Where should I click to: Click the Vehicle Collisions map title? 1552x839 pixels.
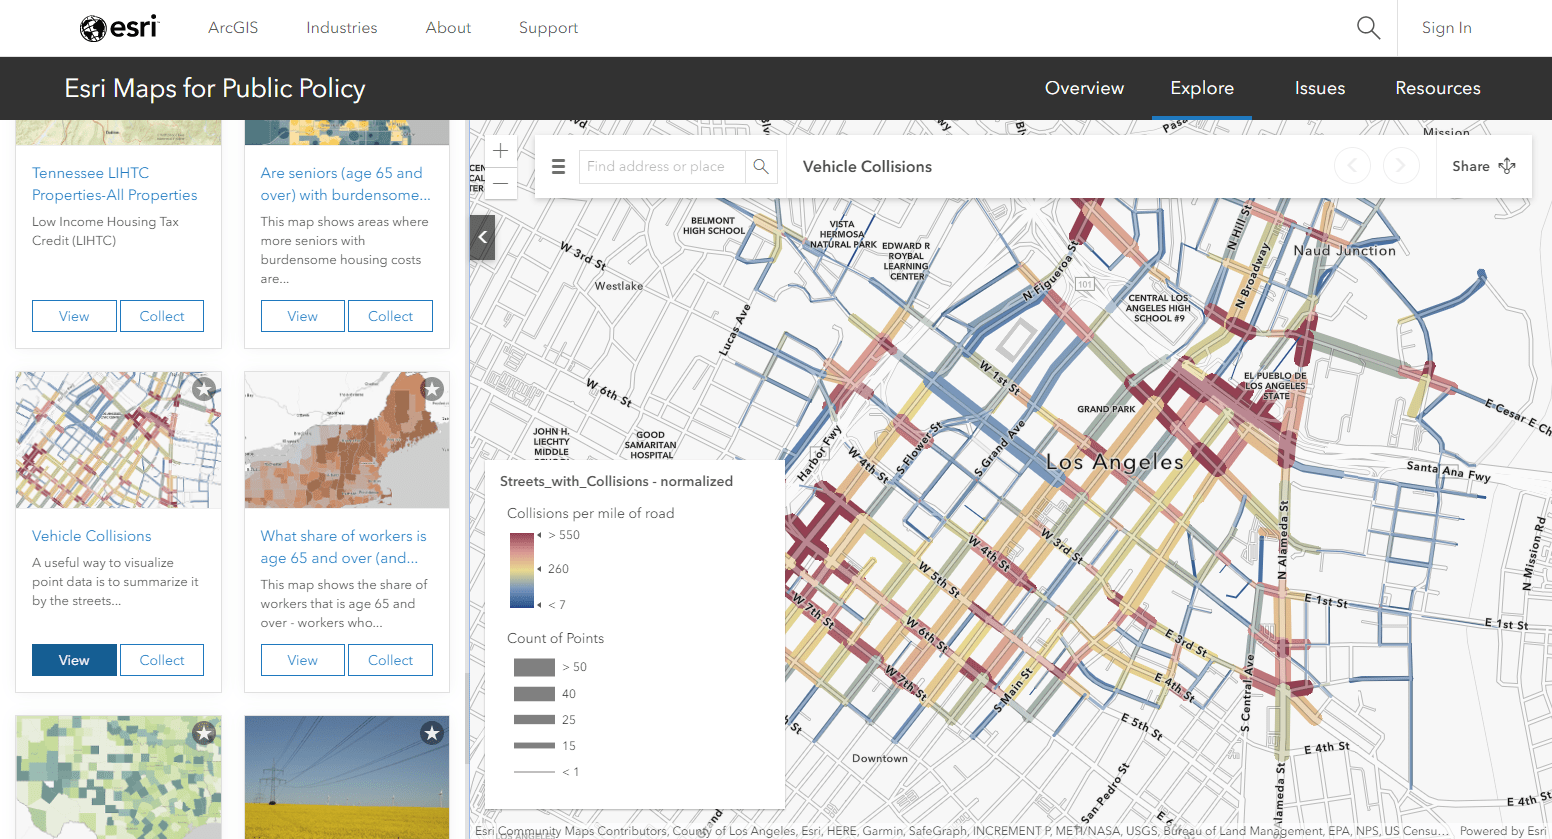point(867,167)
